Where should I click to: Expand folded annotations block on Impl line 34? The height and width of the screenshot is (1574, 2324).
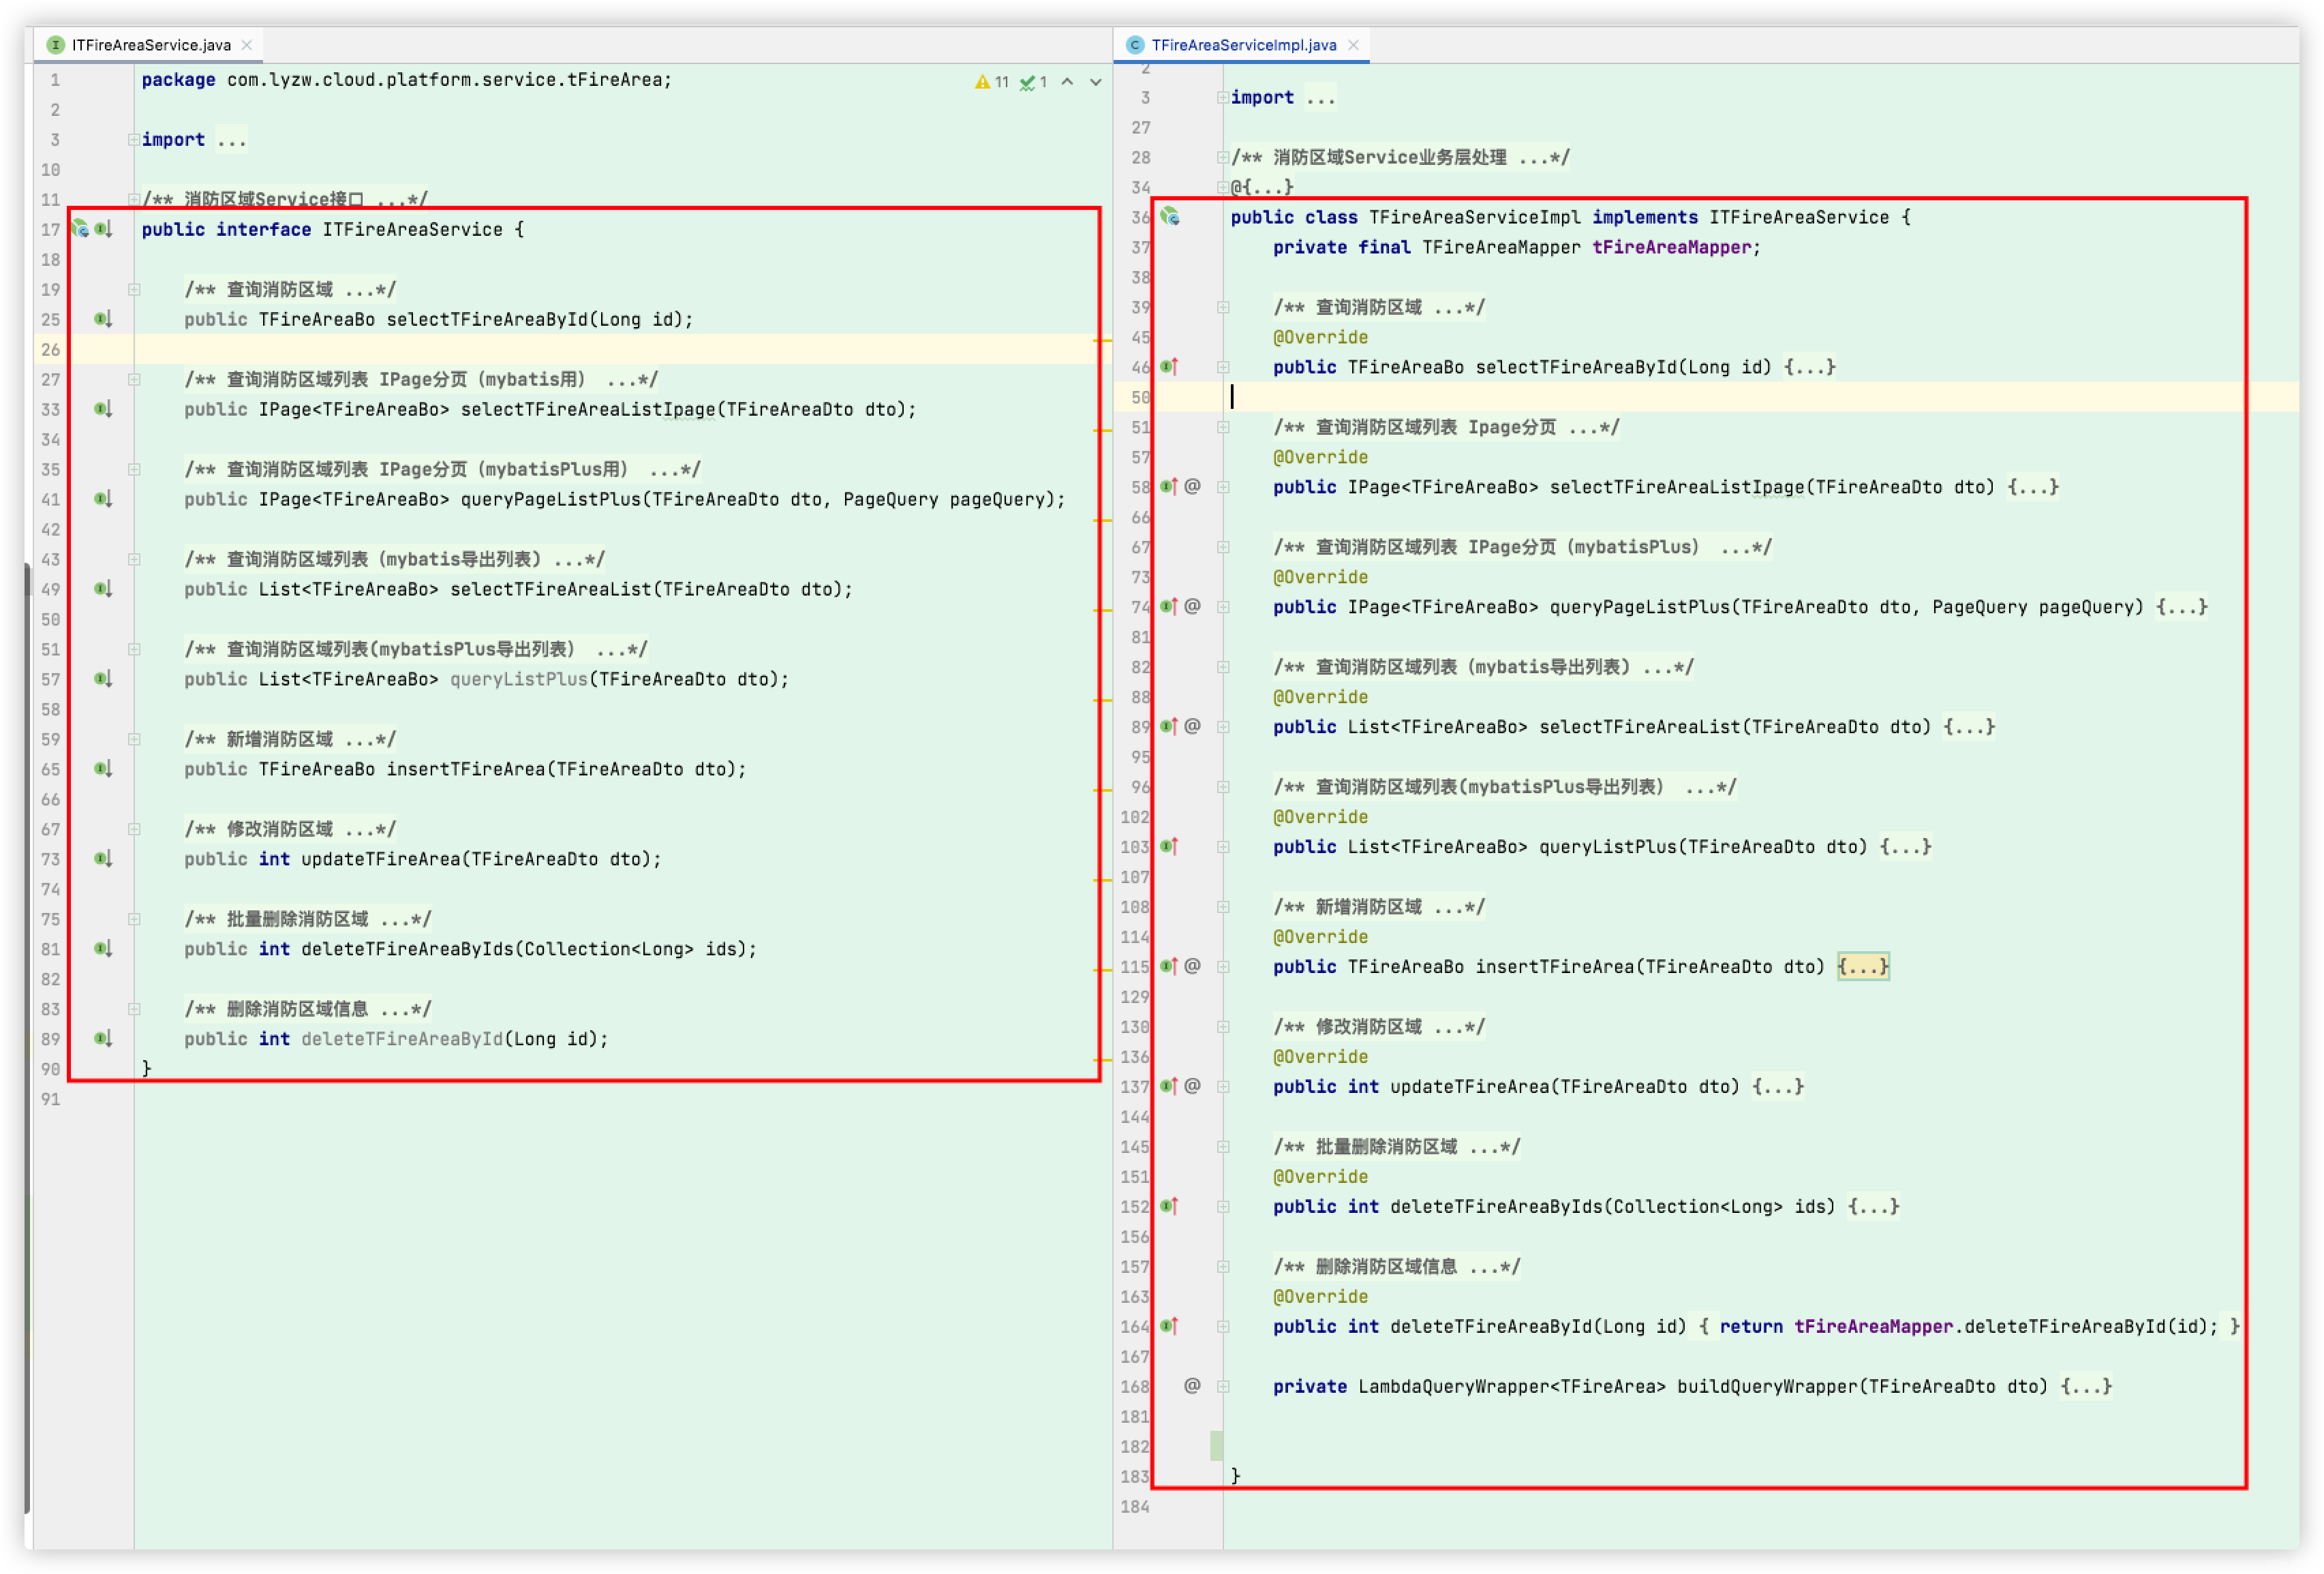1222,187
